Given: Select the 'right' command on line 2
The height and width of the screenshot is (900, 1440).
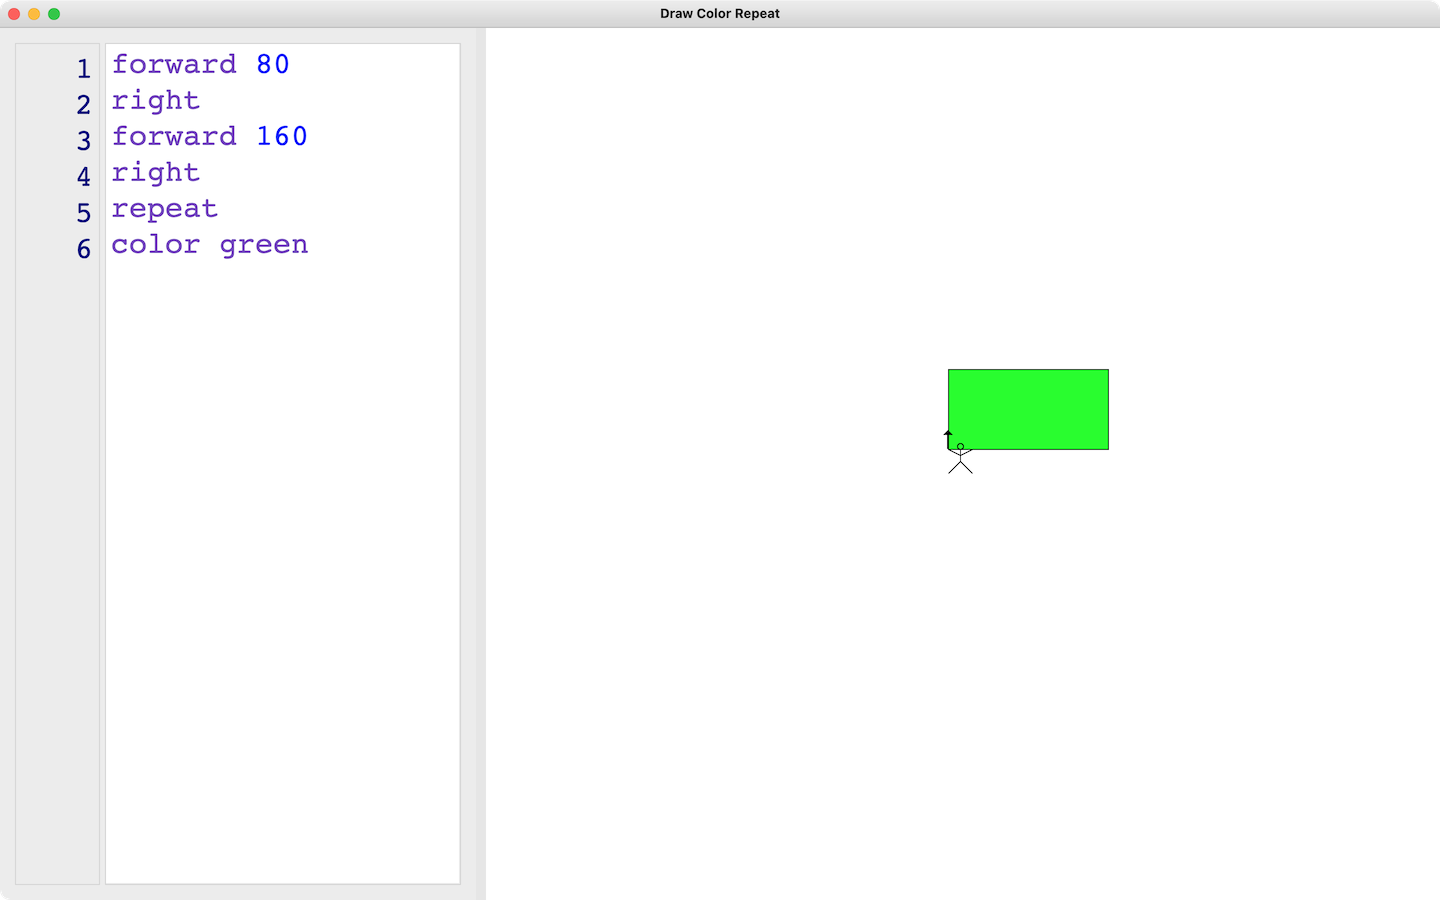Looking at the screenshot, I should (155, 100).
